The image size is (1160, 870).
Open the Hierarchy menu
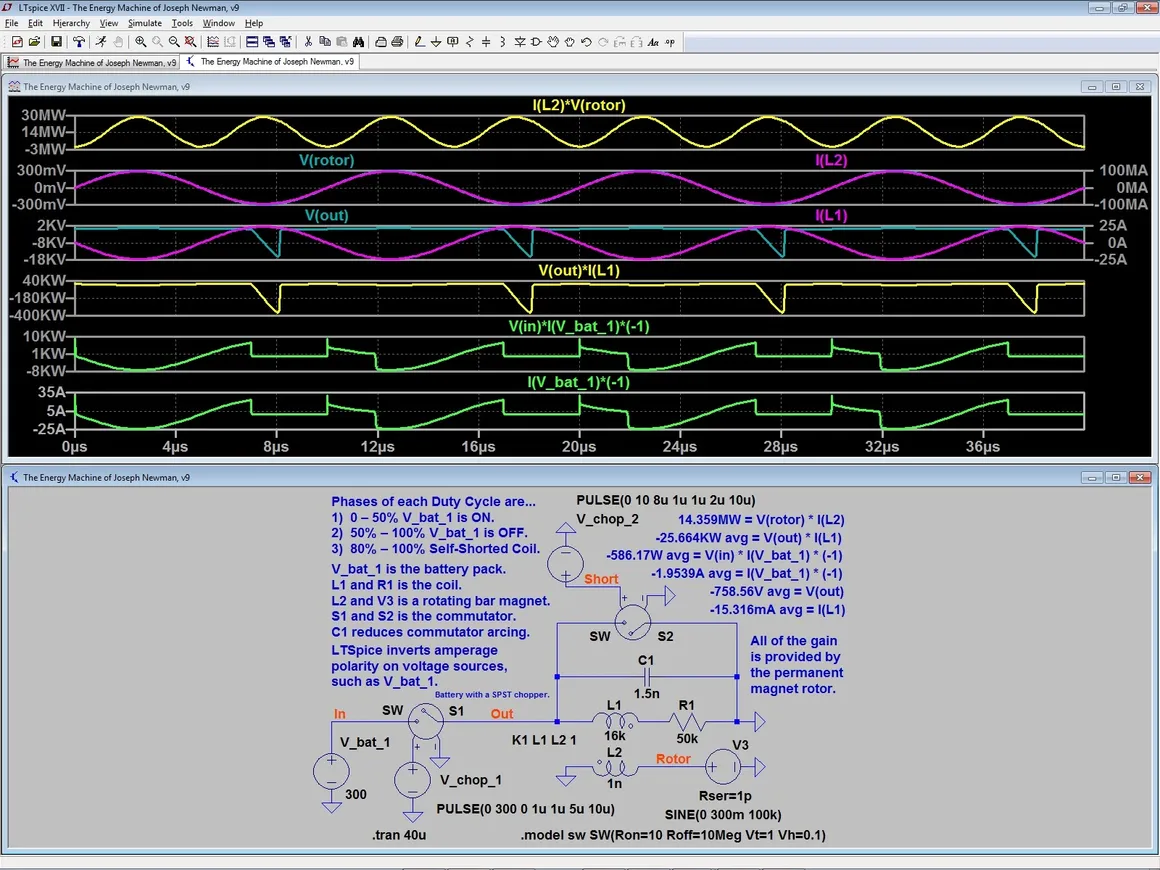[71, 23]
